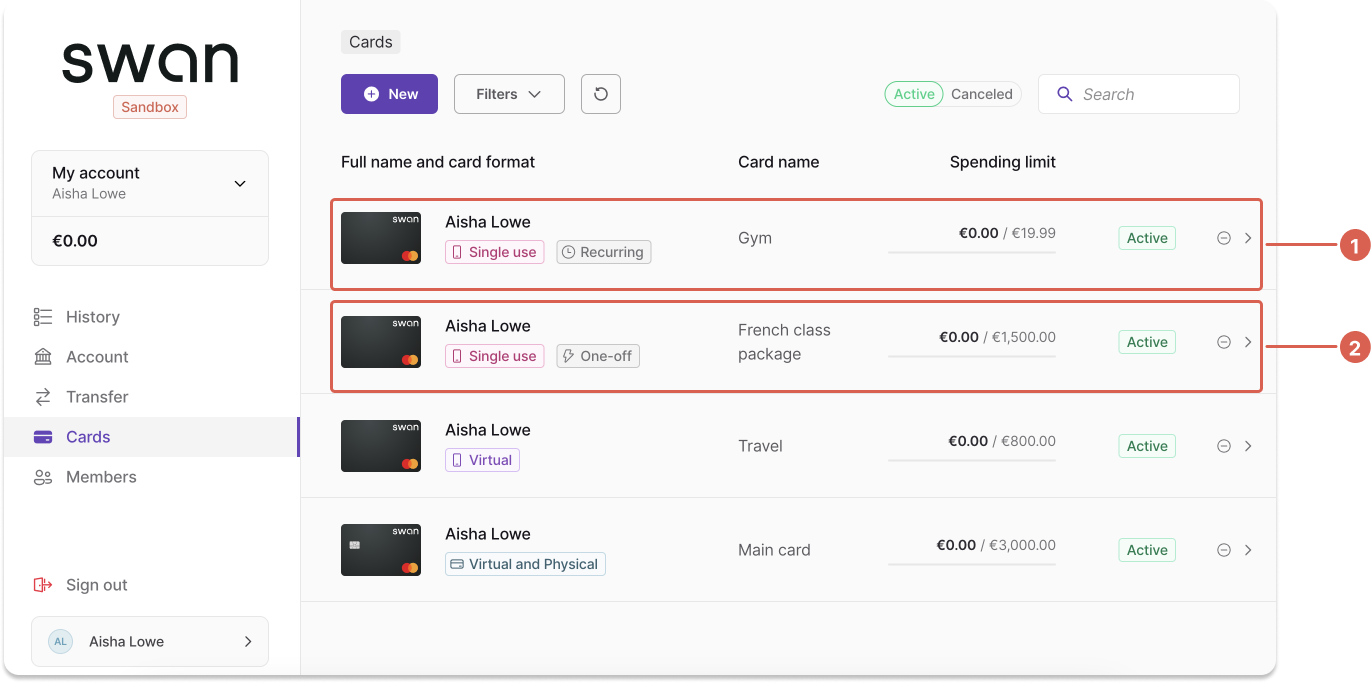This screenshot has height=683, width=1371.
Task: Select the Account sidebar icon
Action: (42, 356)
